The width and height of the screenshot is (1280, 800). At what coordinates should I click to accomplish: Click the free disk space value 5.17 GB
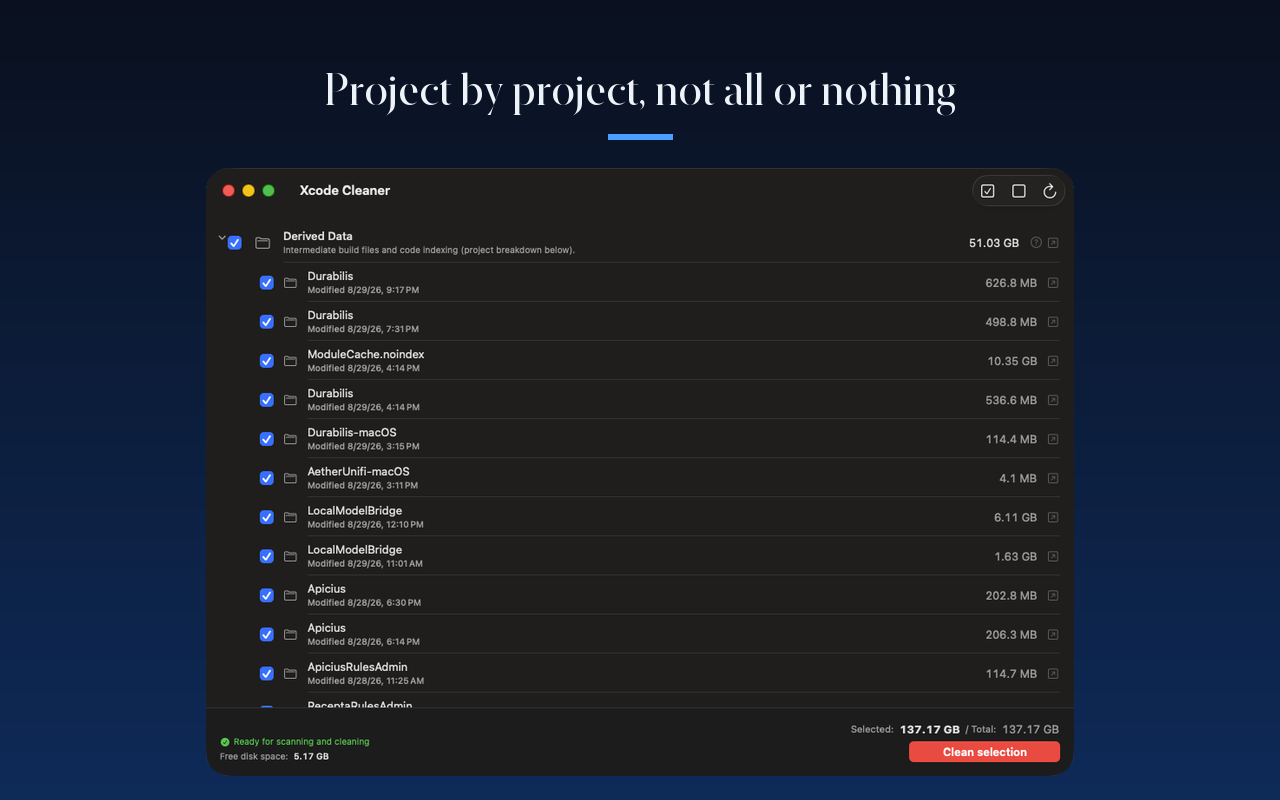(311, 756)
